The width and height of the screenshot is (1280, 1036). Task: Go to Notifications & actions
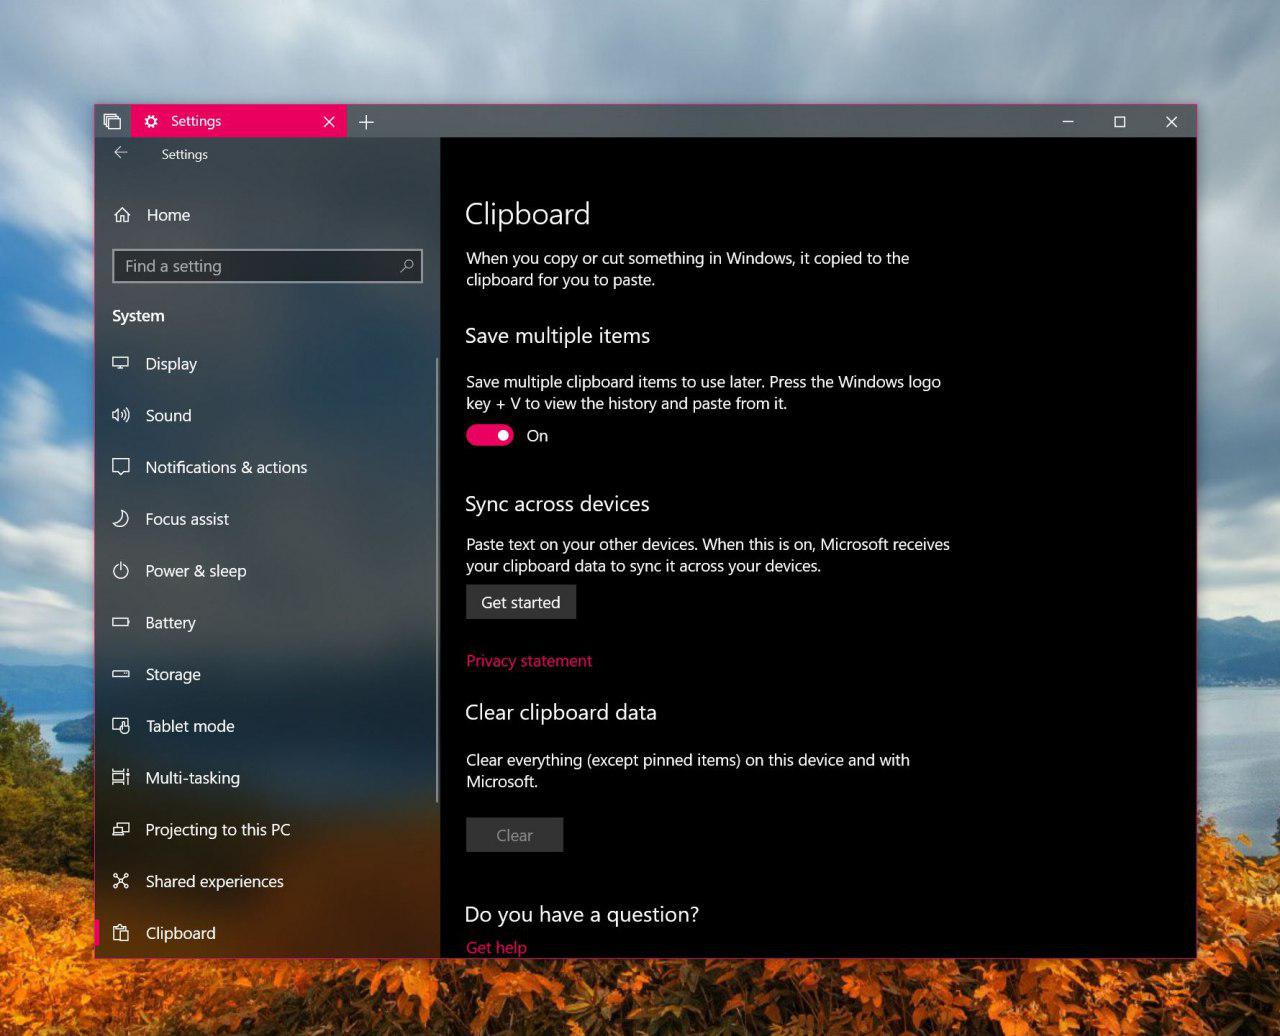[x=226, y=467]
